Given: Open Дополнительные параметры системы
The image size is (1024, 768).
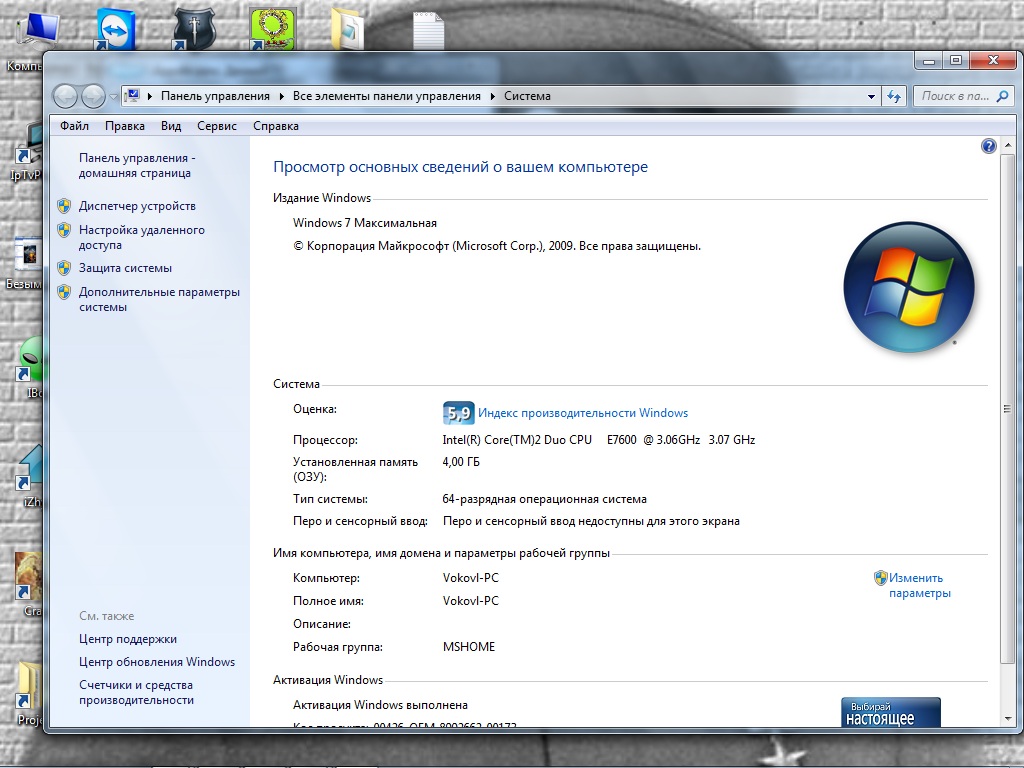Looking at the screenshot, I should click(x=159, y=299).
